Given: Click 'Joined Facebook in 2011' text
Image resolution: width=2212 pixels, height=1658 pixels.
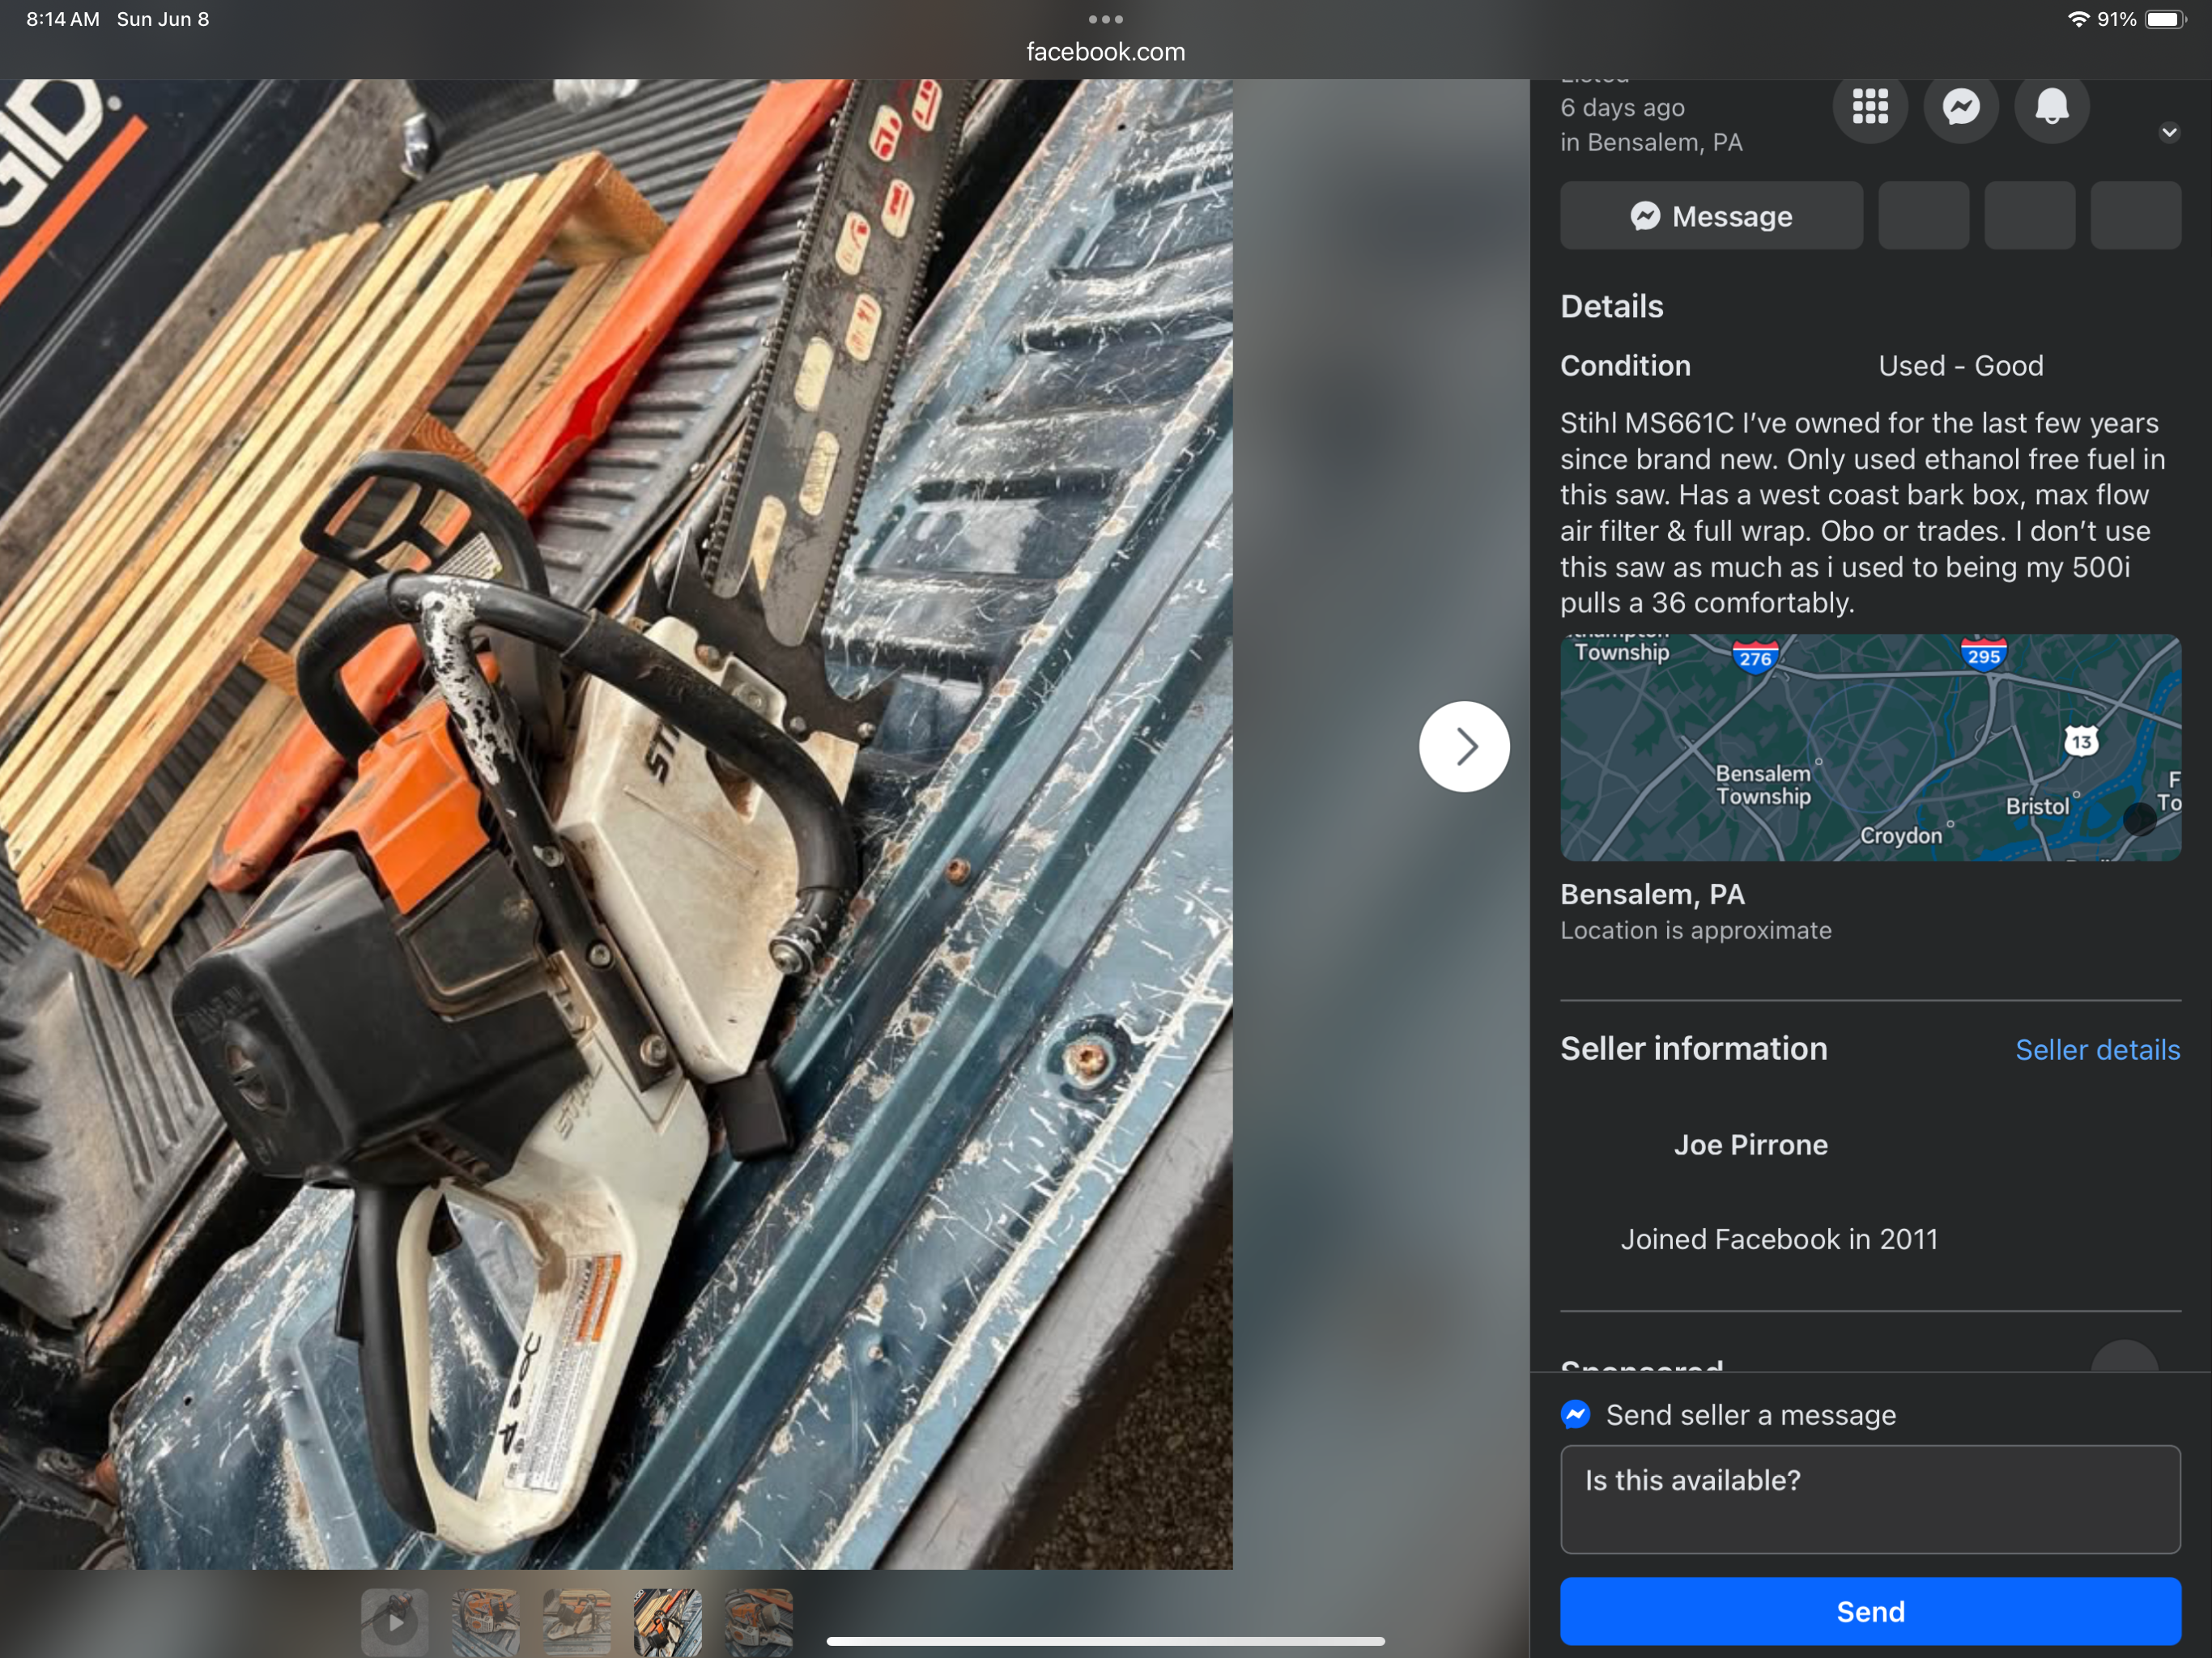Looking at the screenshot, I should (1779, 1239).
